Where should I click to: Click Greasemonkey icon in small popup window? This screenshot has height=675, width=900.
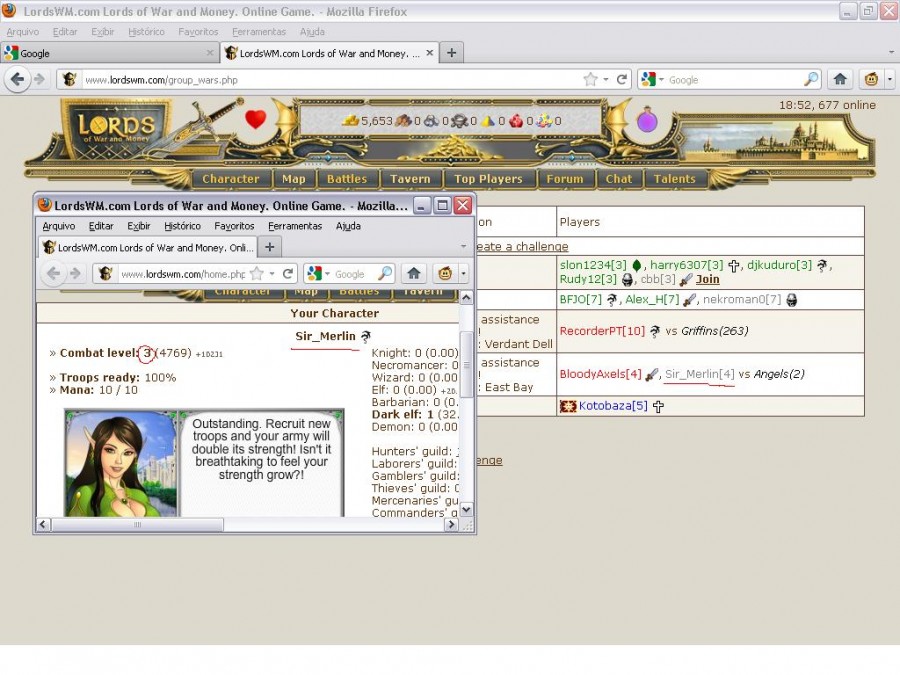point(445,273)
